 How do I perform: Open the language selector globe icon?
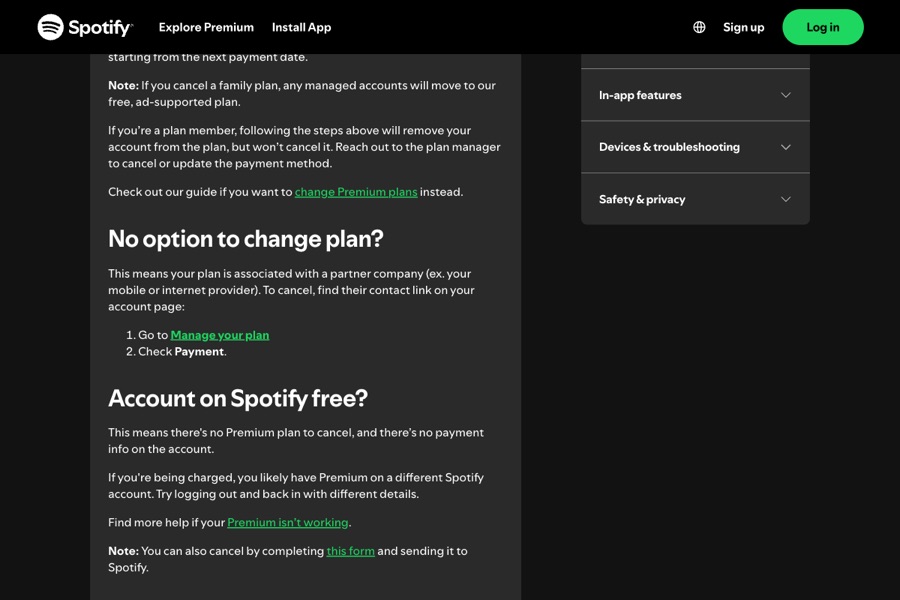click(x=699, y=27)
